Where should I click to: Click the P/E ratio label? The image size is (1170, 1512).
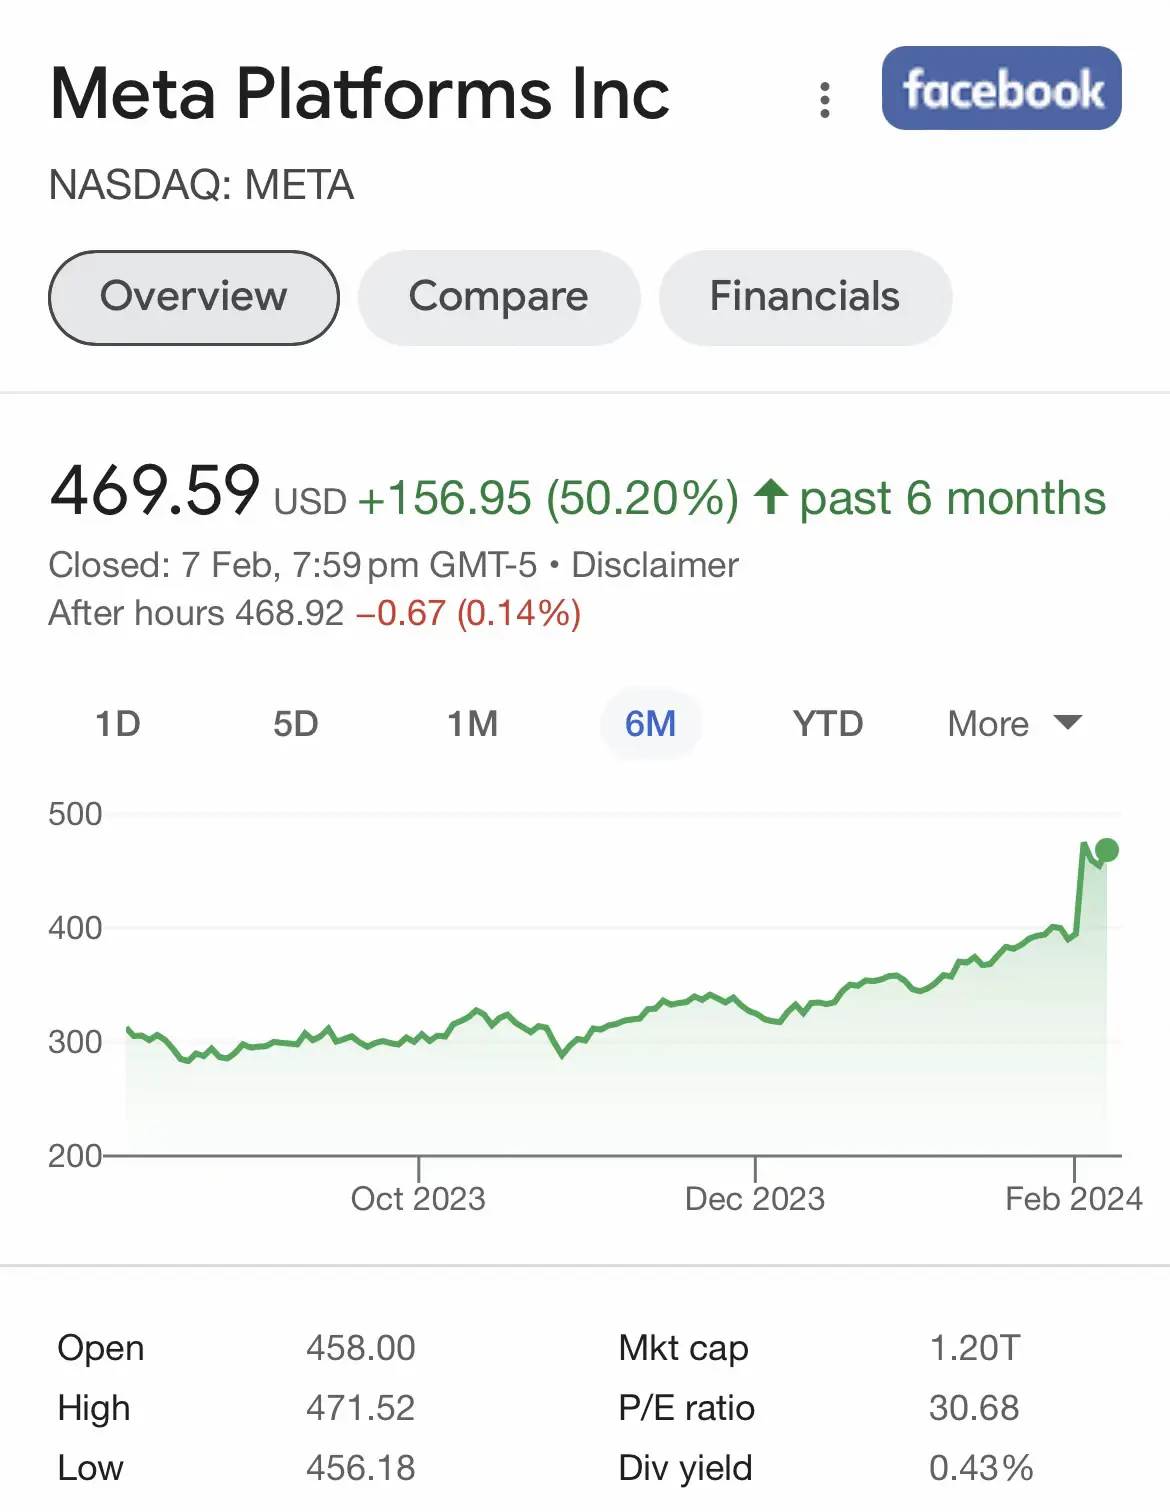(687, 1408)
